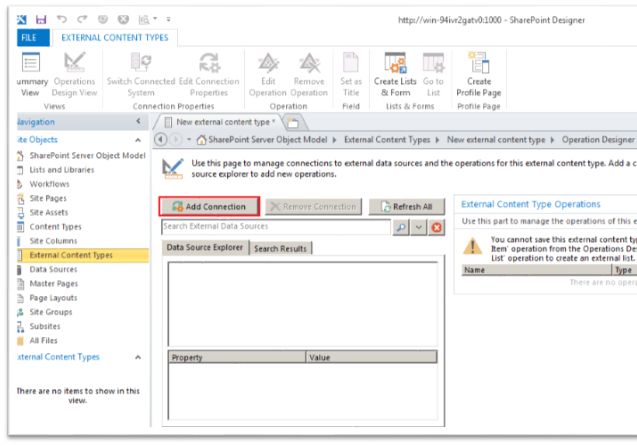Click SharePoint Server Object Model breadcrumb link
This screenshot has height=446, width=637.
268,140
